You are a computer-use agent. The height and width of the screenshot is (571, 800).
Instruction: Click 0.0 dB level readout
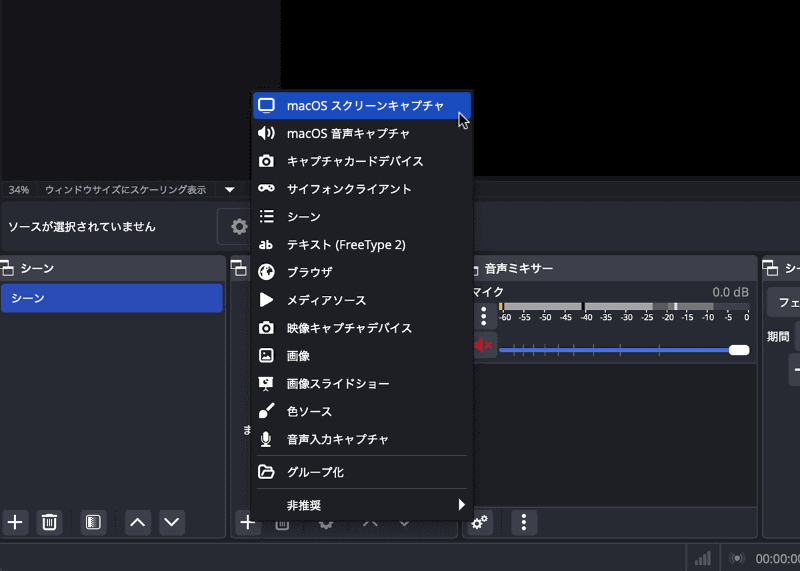click(x=731, y=292)
